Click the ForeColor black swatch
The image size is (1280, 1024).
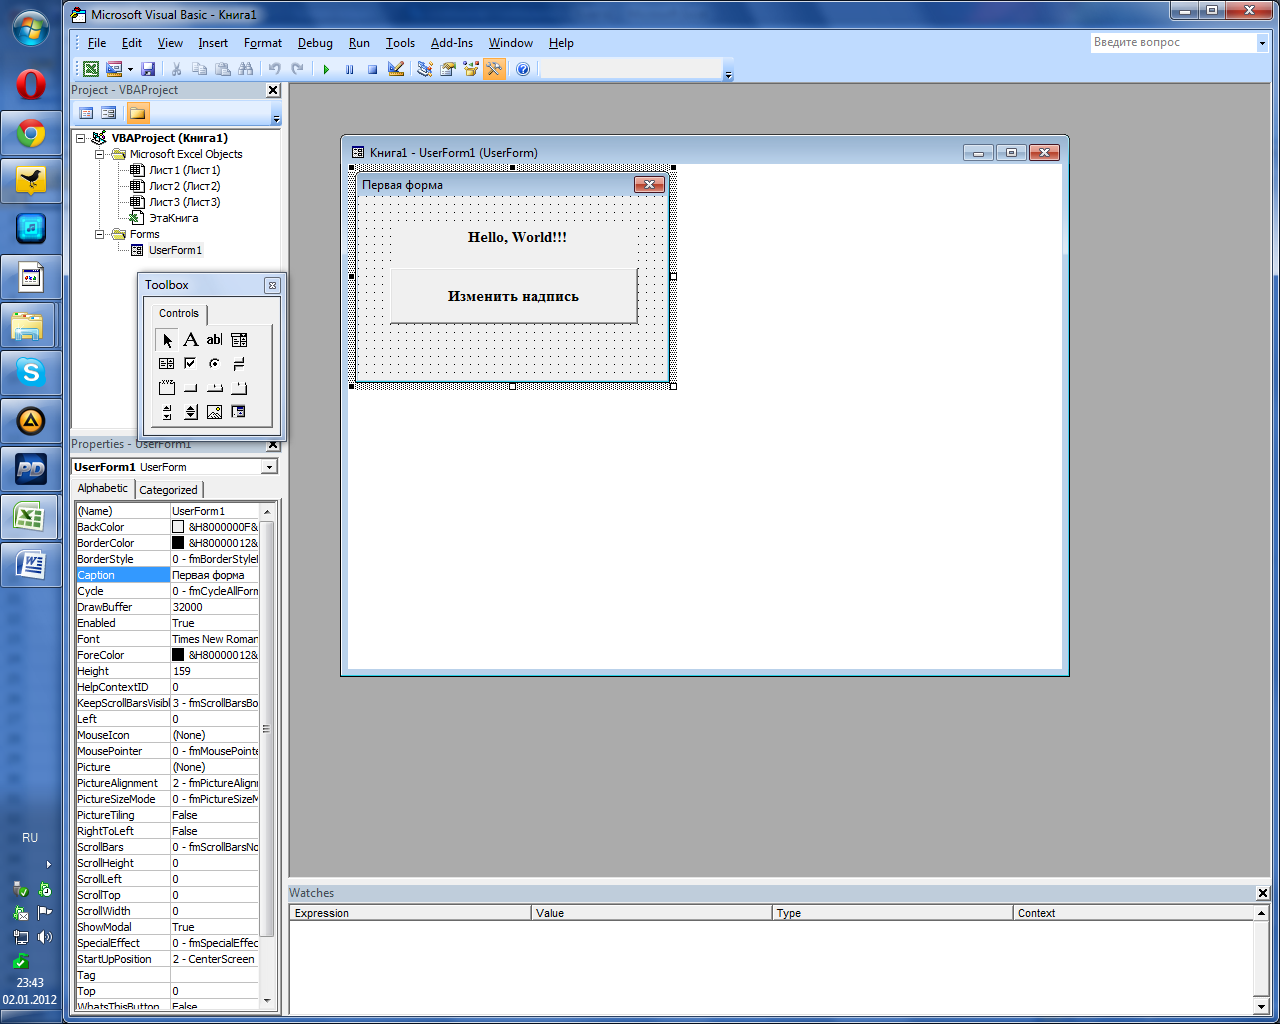click(x=178, y=655)
